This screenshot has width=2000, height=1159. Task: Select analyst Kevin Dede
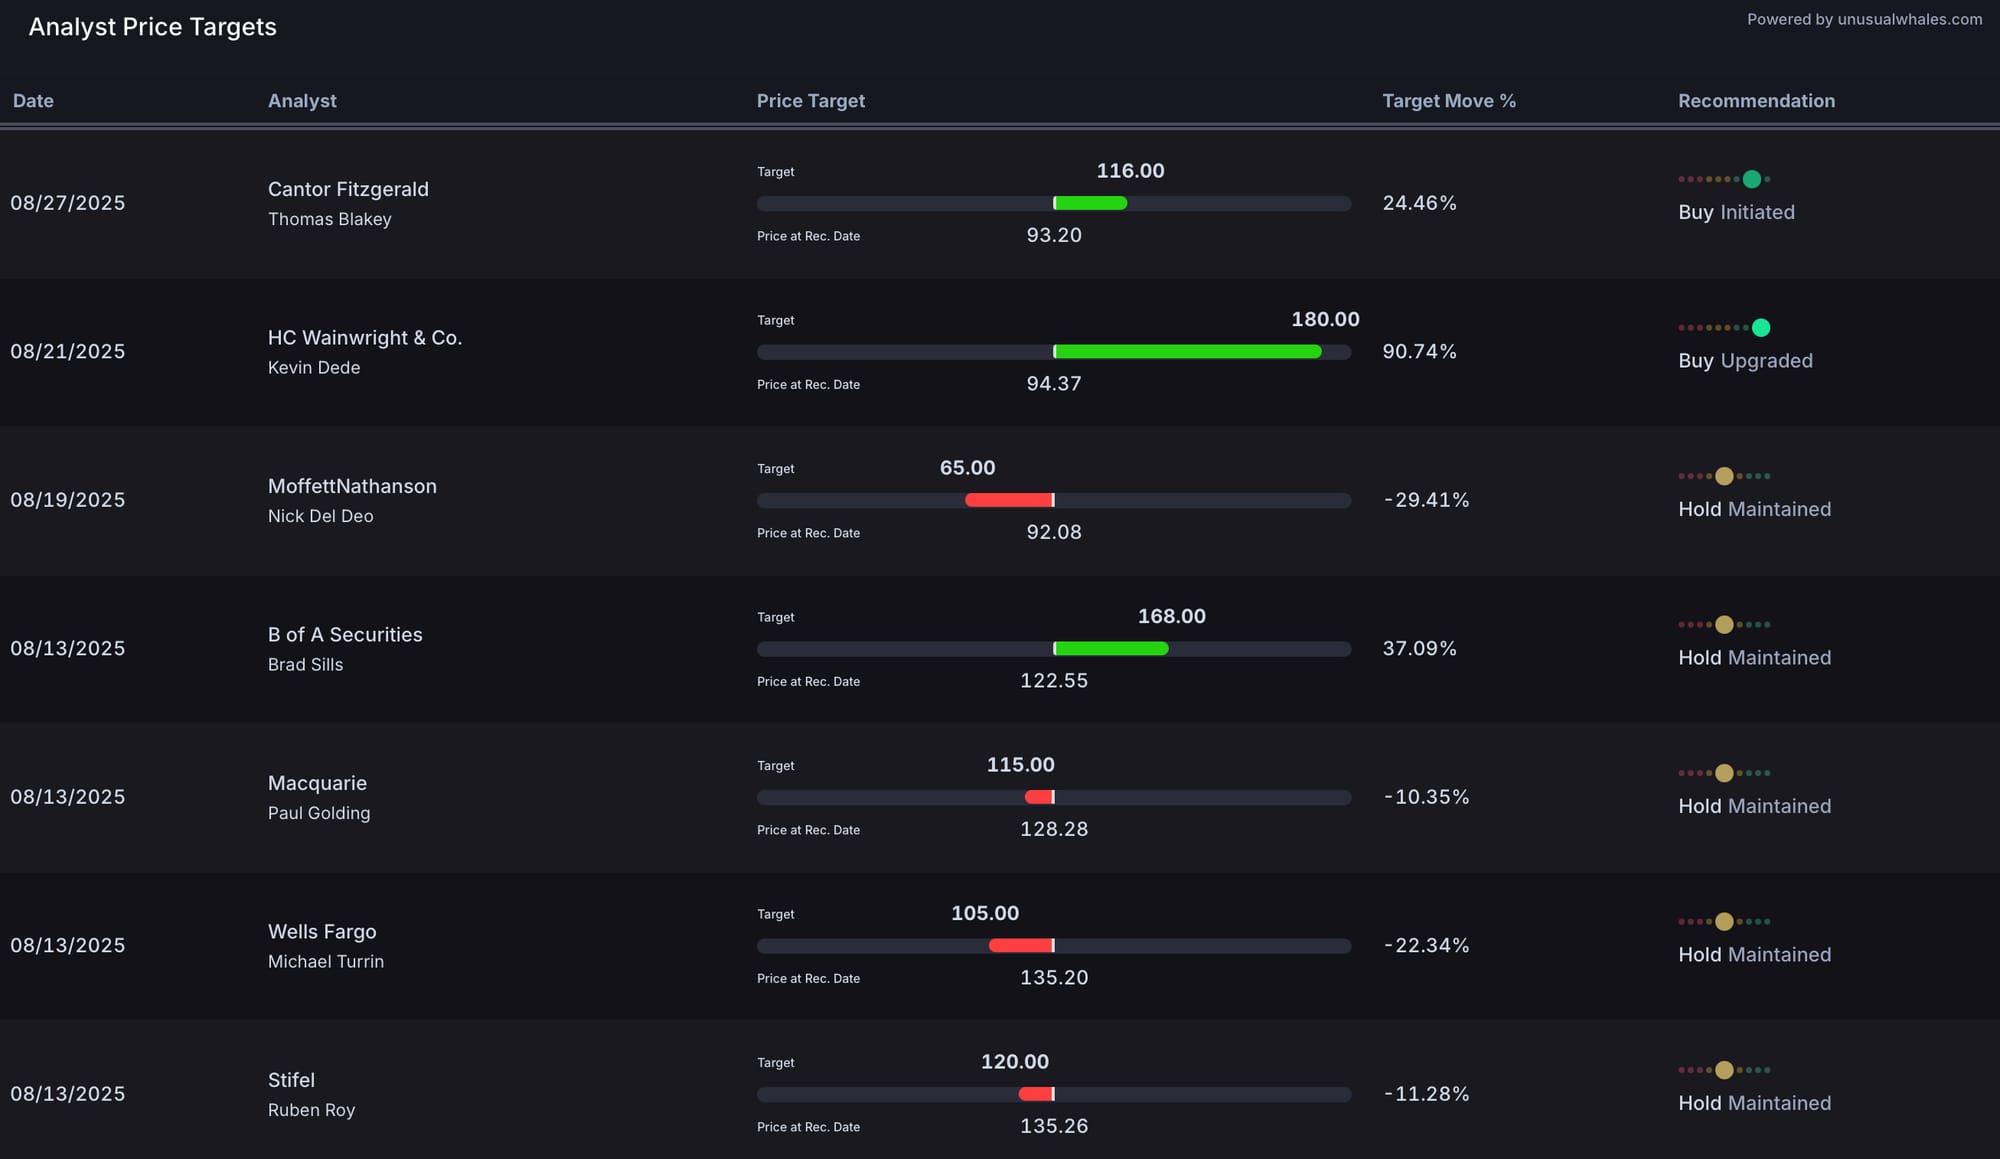[x=314, y=368]
